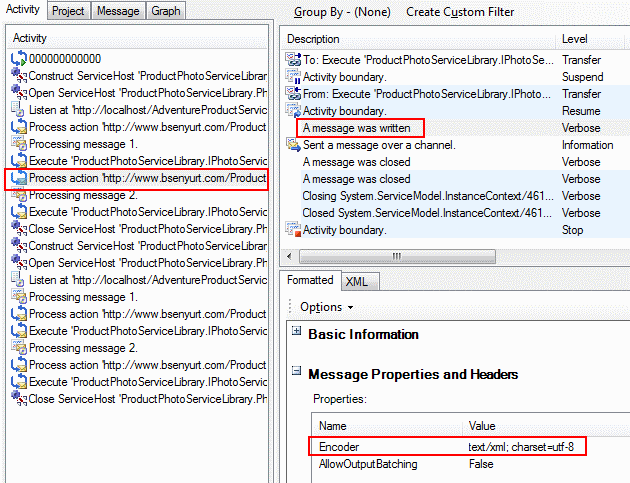This screenshot has height=483, width=630.
Task: Switch to the XML tab
Action: (x=356, y=281)
